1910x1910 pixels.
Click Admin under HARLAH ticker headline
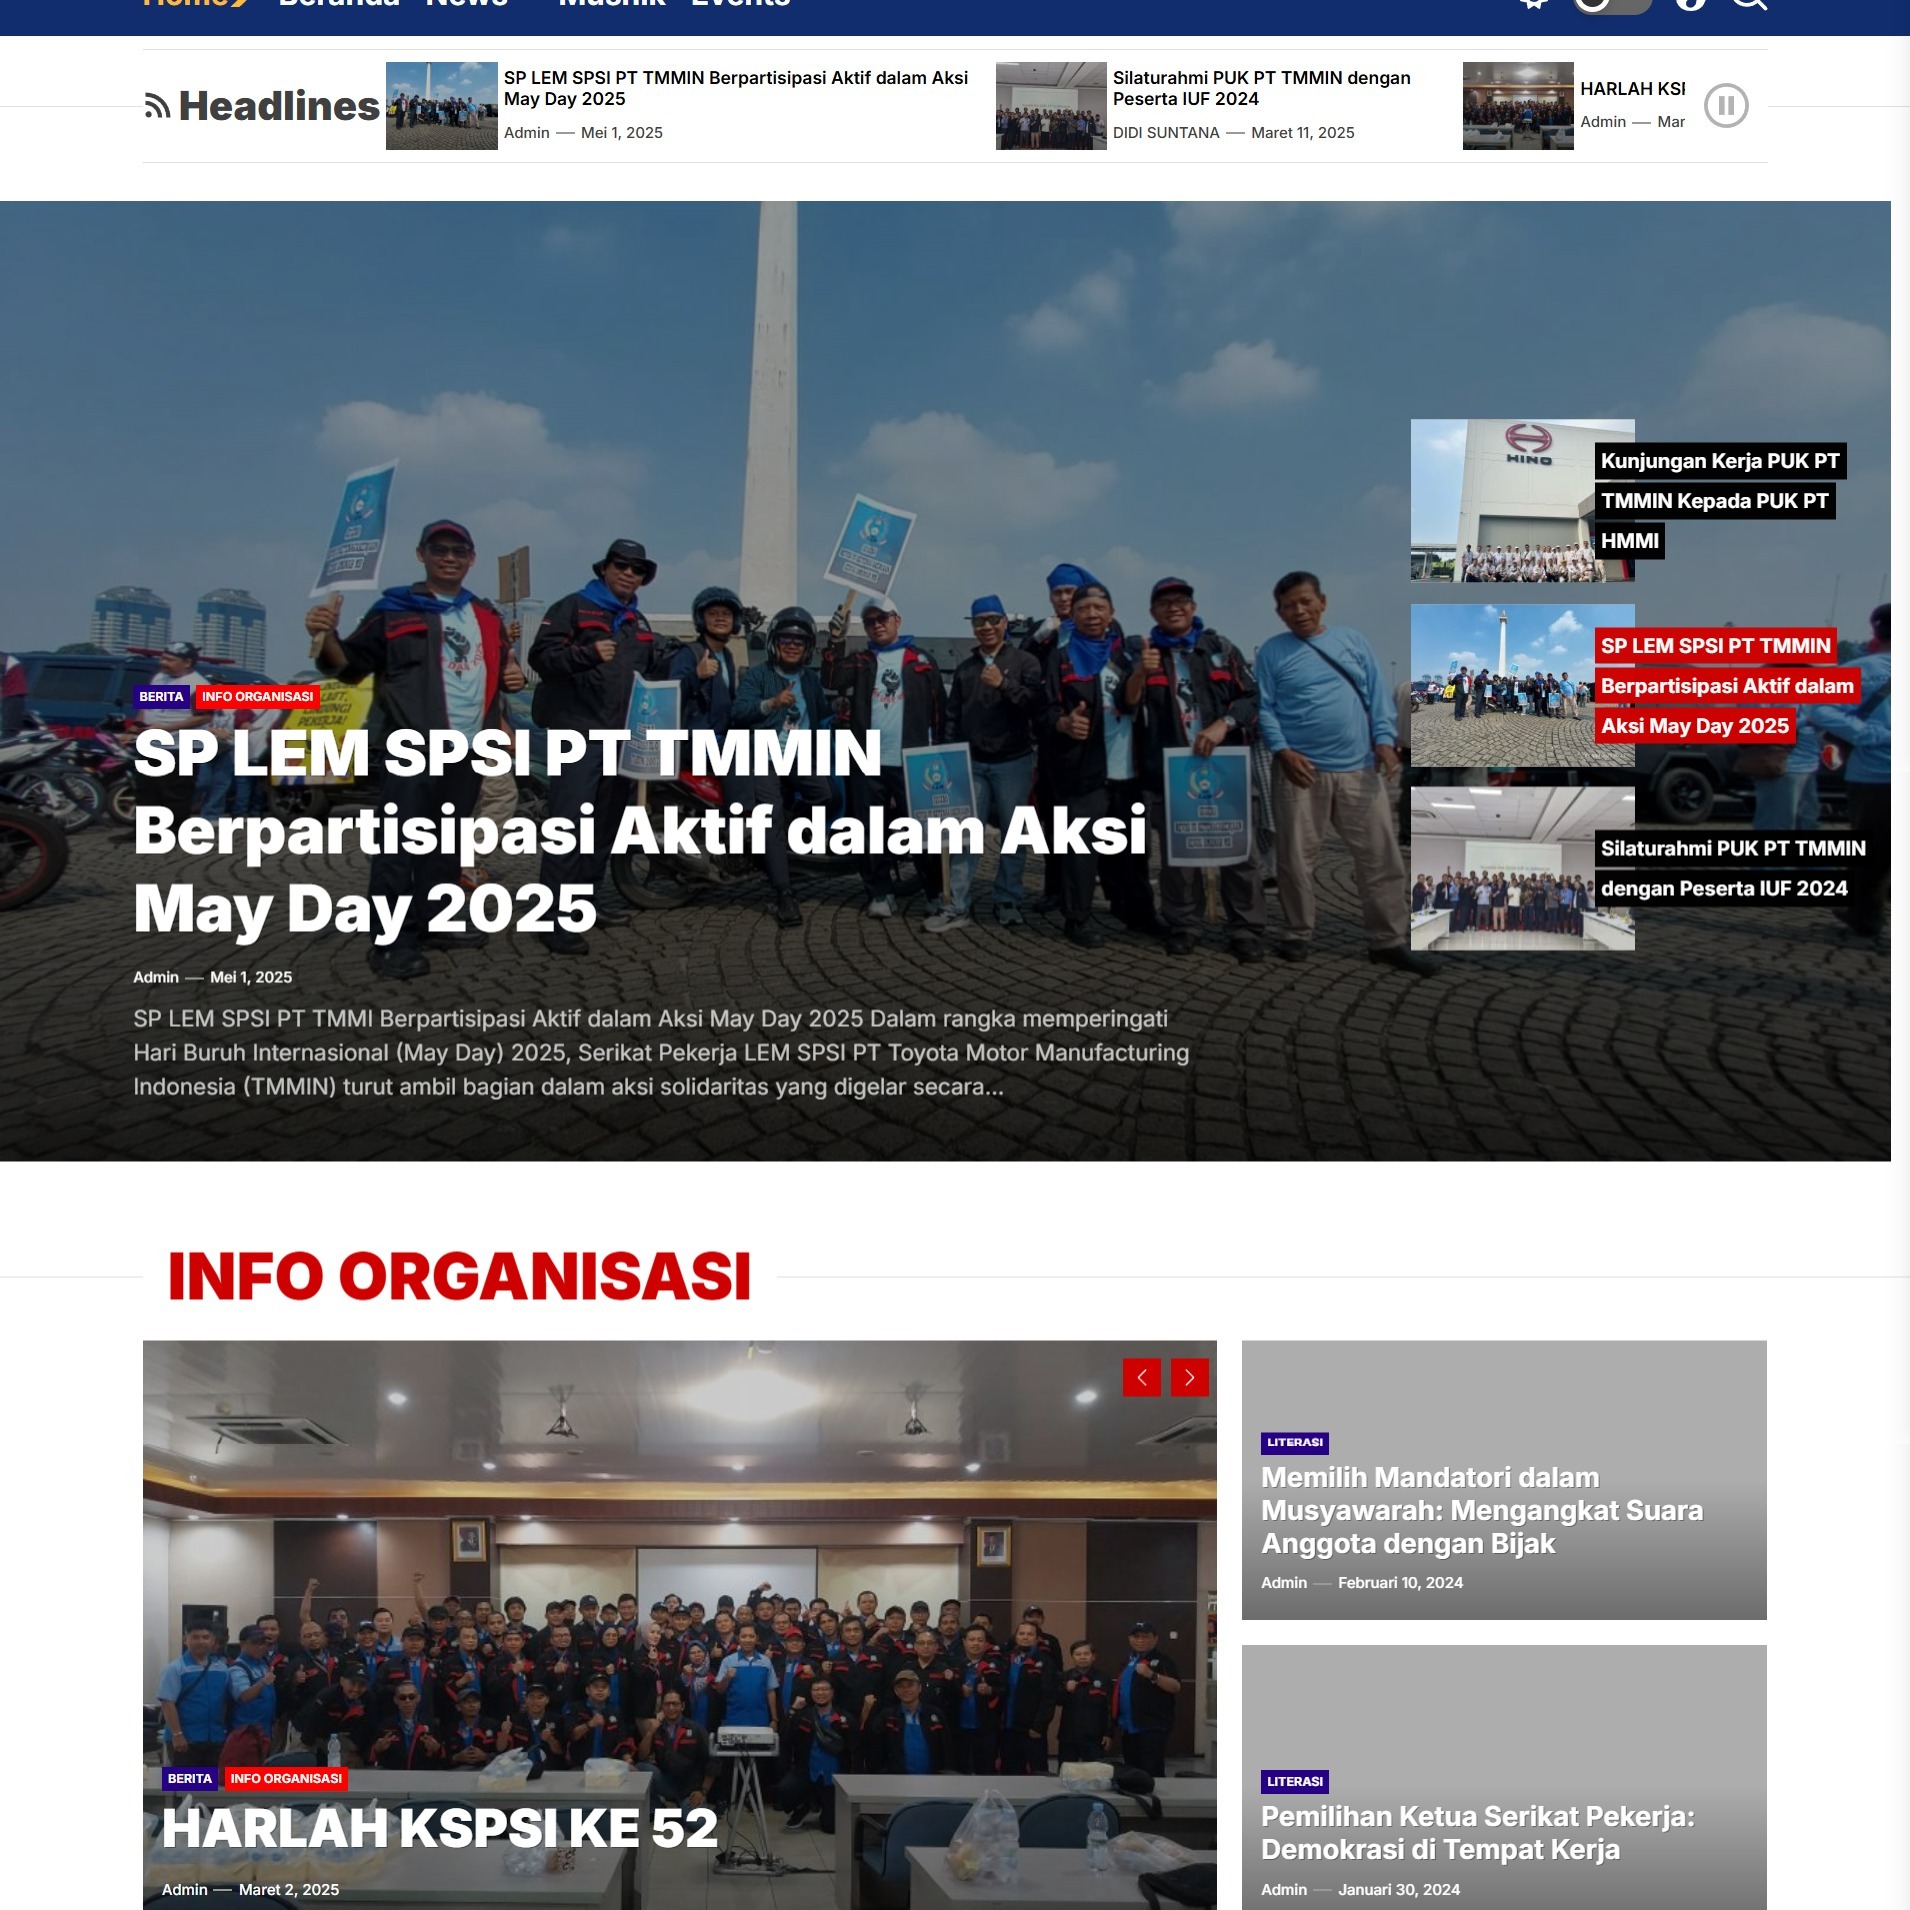[1603, 122]
